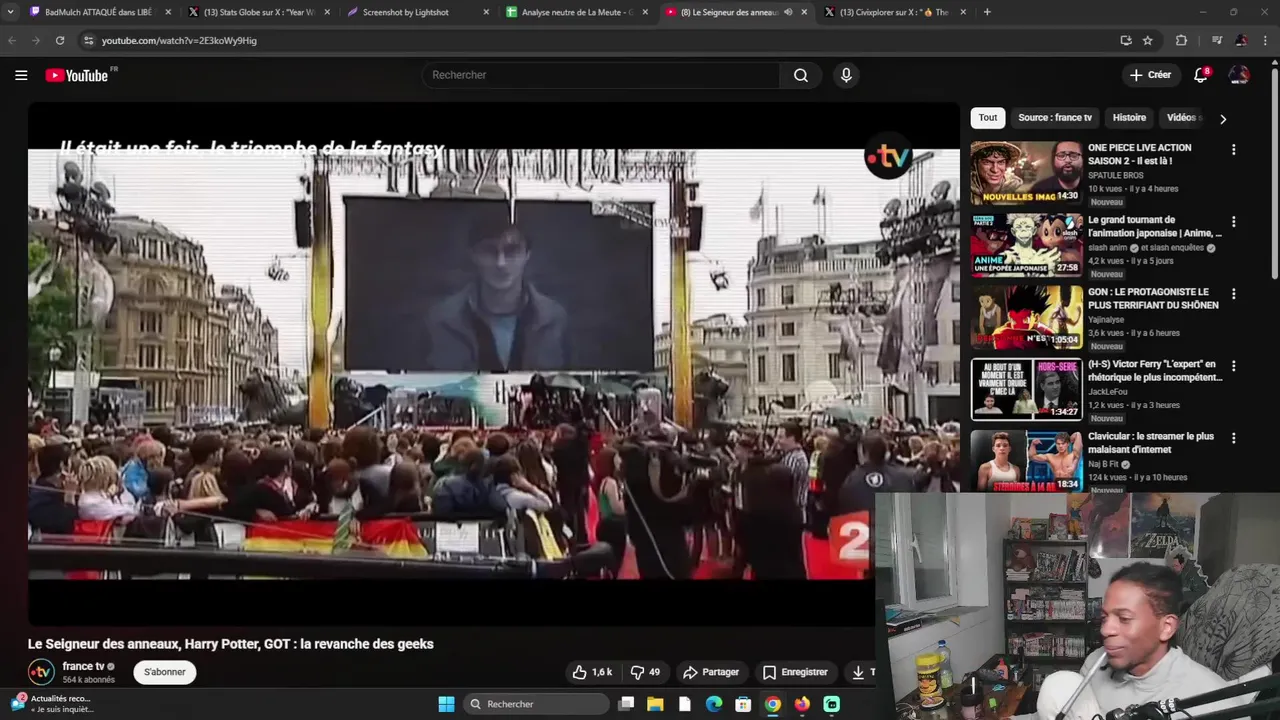Open GON protagoniste terrifiant thumbnail
This screenshot has height=720, width=1280.
click(x=1026, y=317)
